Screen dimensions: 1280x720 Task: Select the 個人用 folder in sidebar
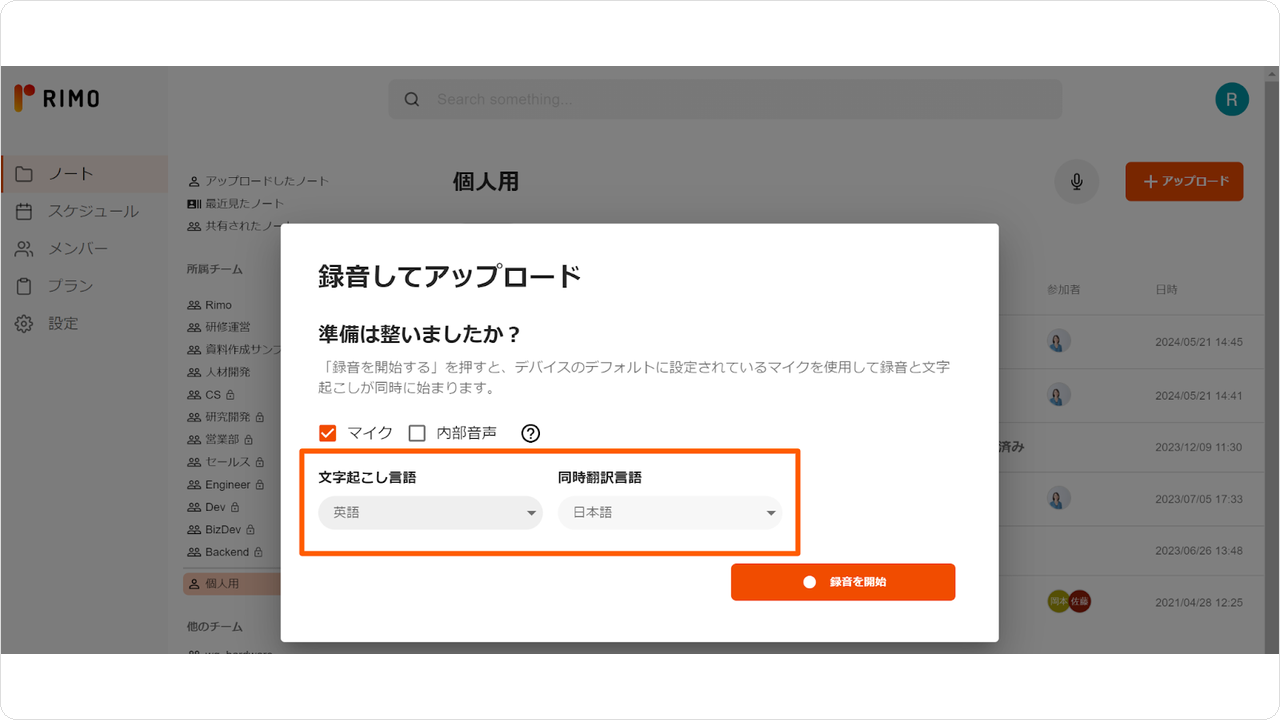pos(231,583)
